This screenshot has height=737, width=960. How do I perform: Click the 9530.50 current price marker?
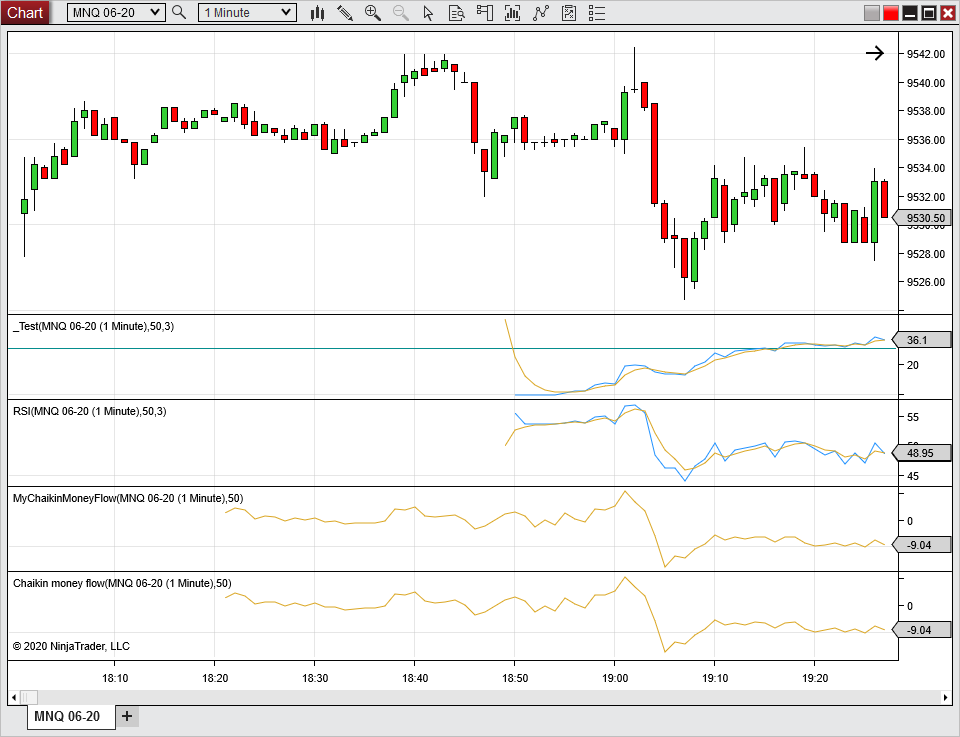[922, 218]
